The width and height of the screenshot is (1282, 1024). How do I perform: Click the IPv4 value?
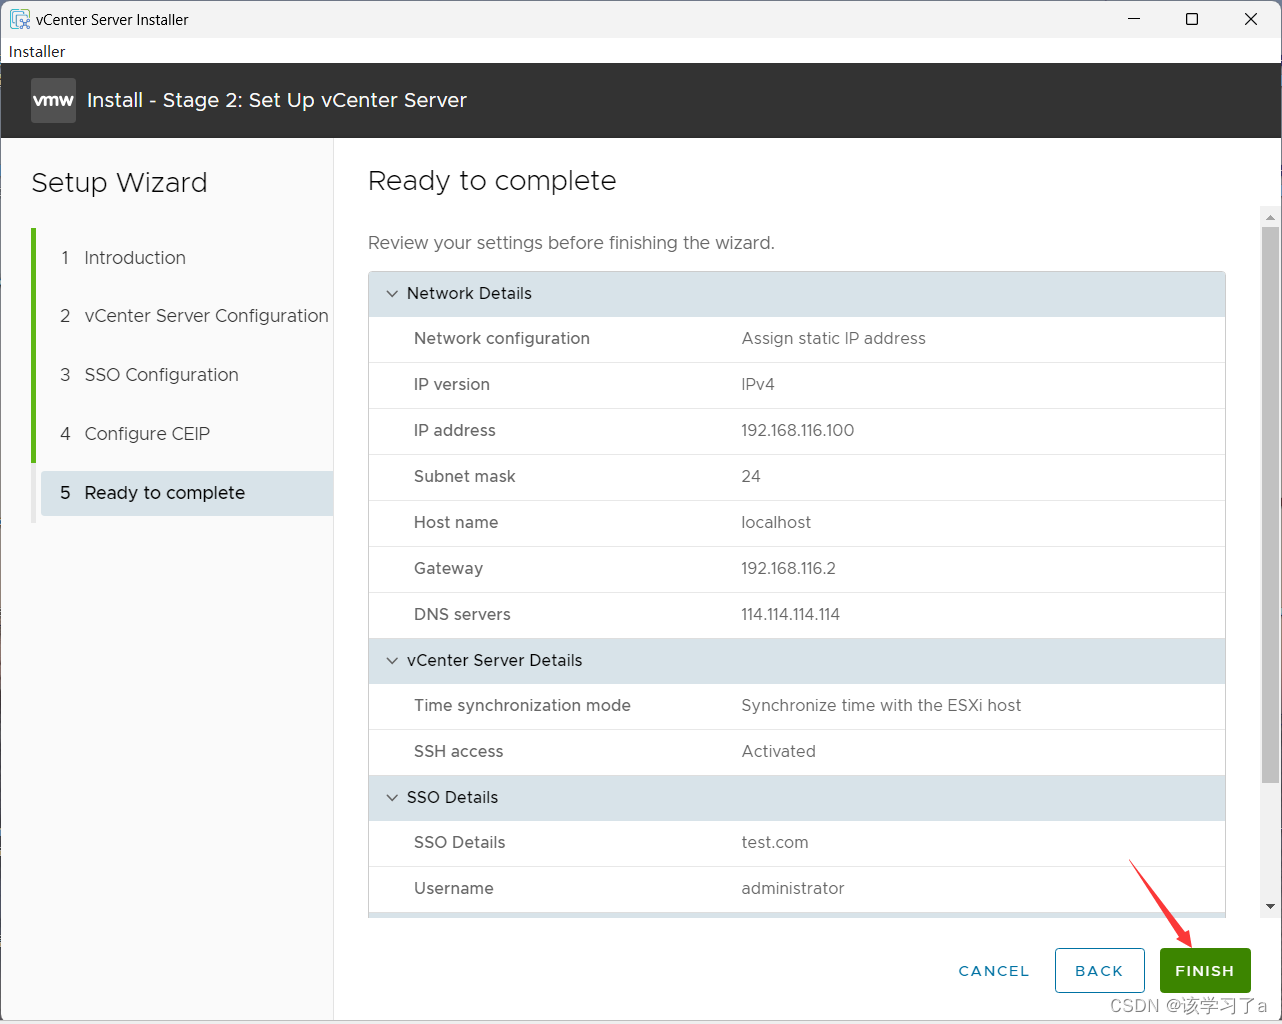[x=758, y=385]
